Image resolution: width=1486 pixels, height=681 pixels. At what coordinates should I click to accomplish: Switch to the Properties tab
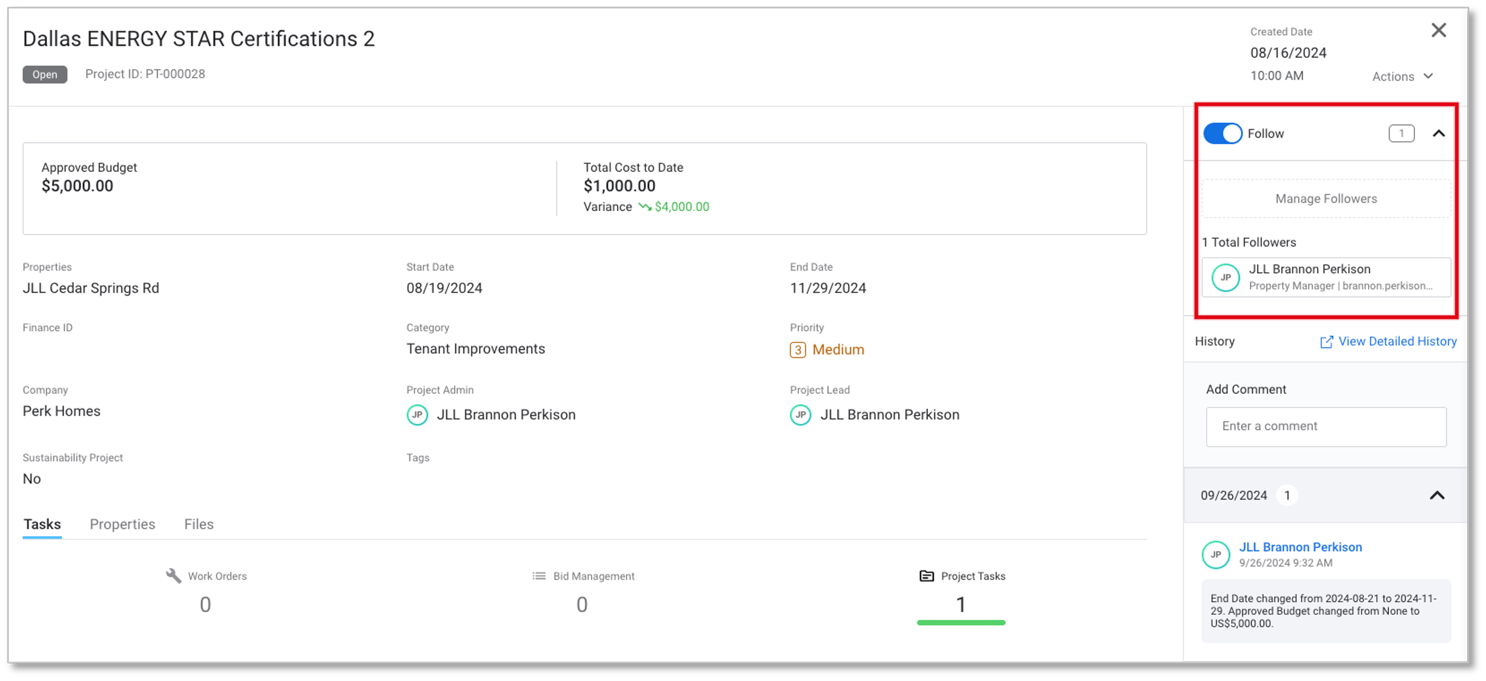[x=122, y=524]
